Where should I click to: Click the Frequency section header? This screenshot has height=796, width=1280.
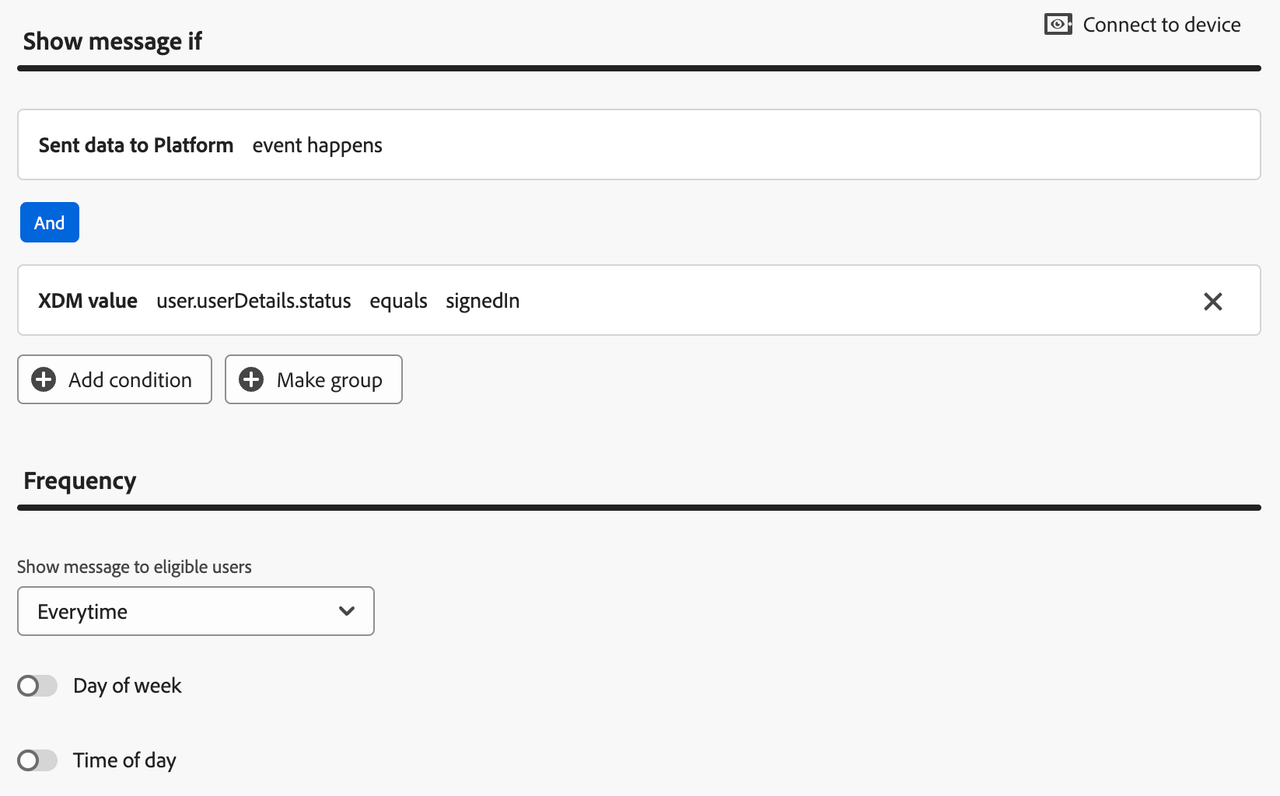click(79, 480)
